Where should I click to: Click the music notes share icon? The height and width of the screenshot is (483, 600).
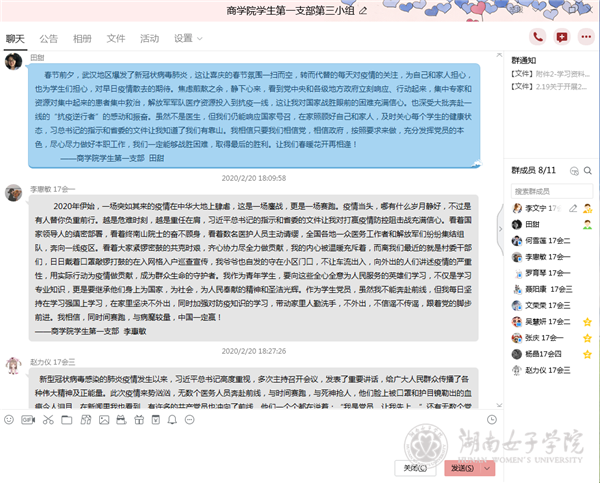(x=86, y=419)
